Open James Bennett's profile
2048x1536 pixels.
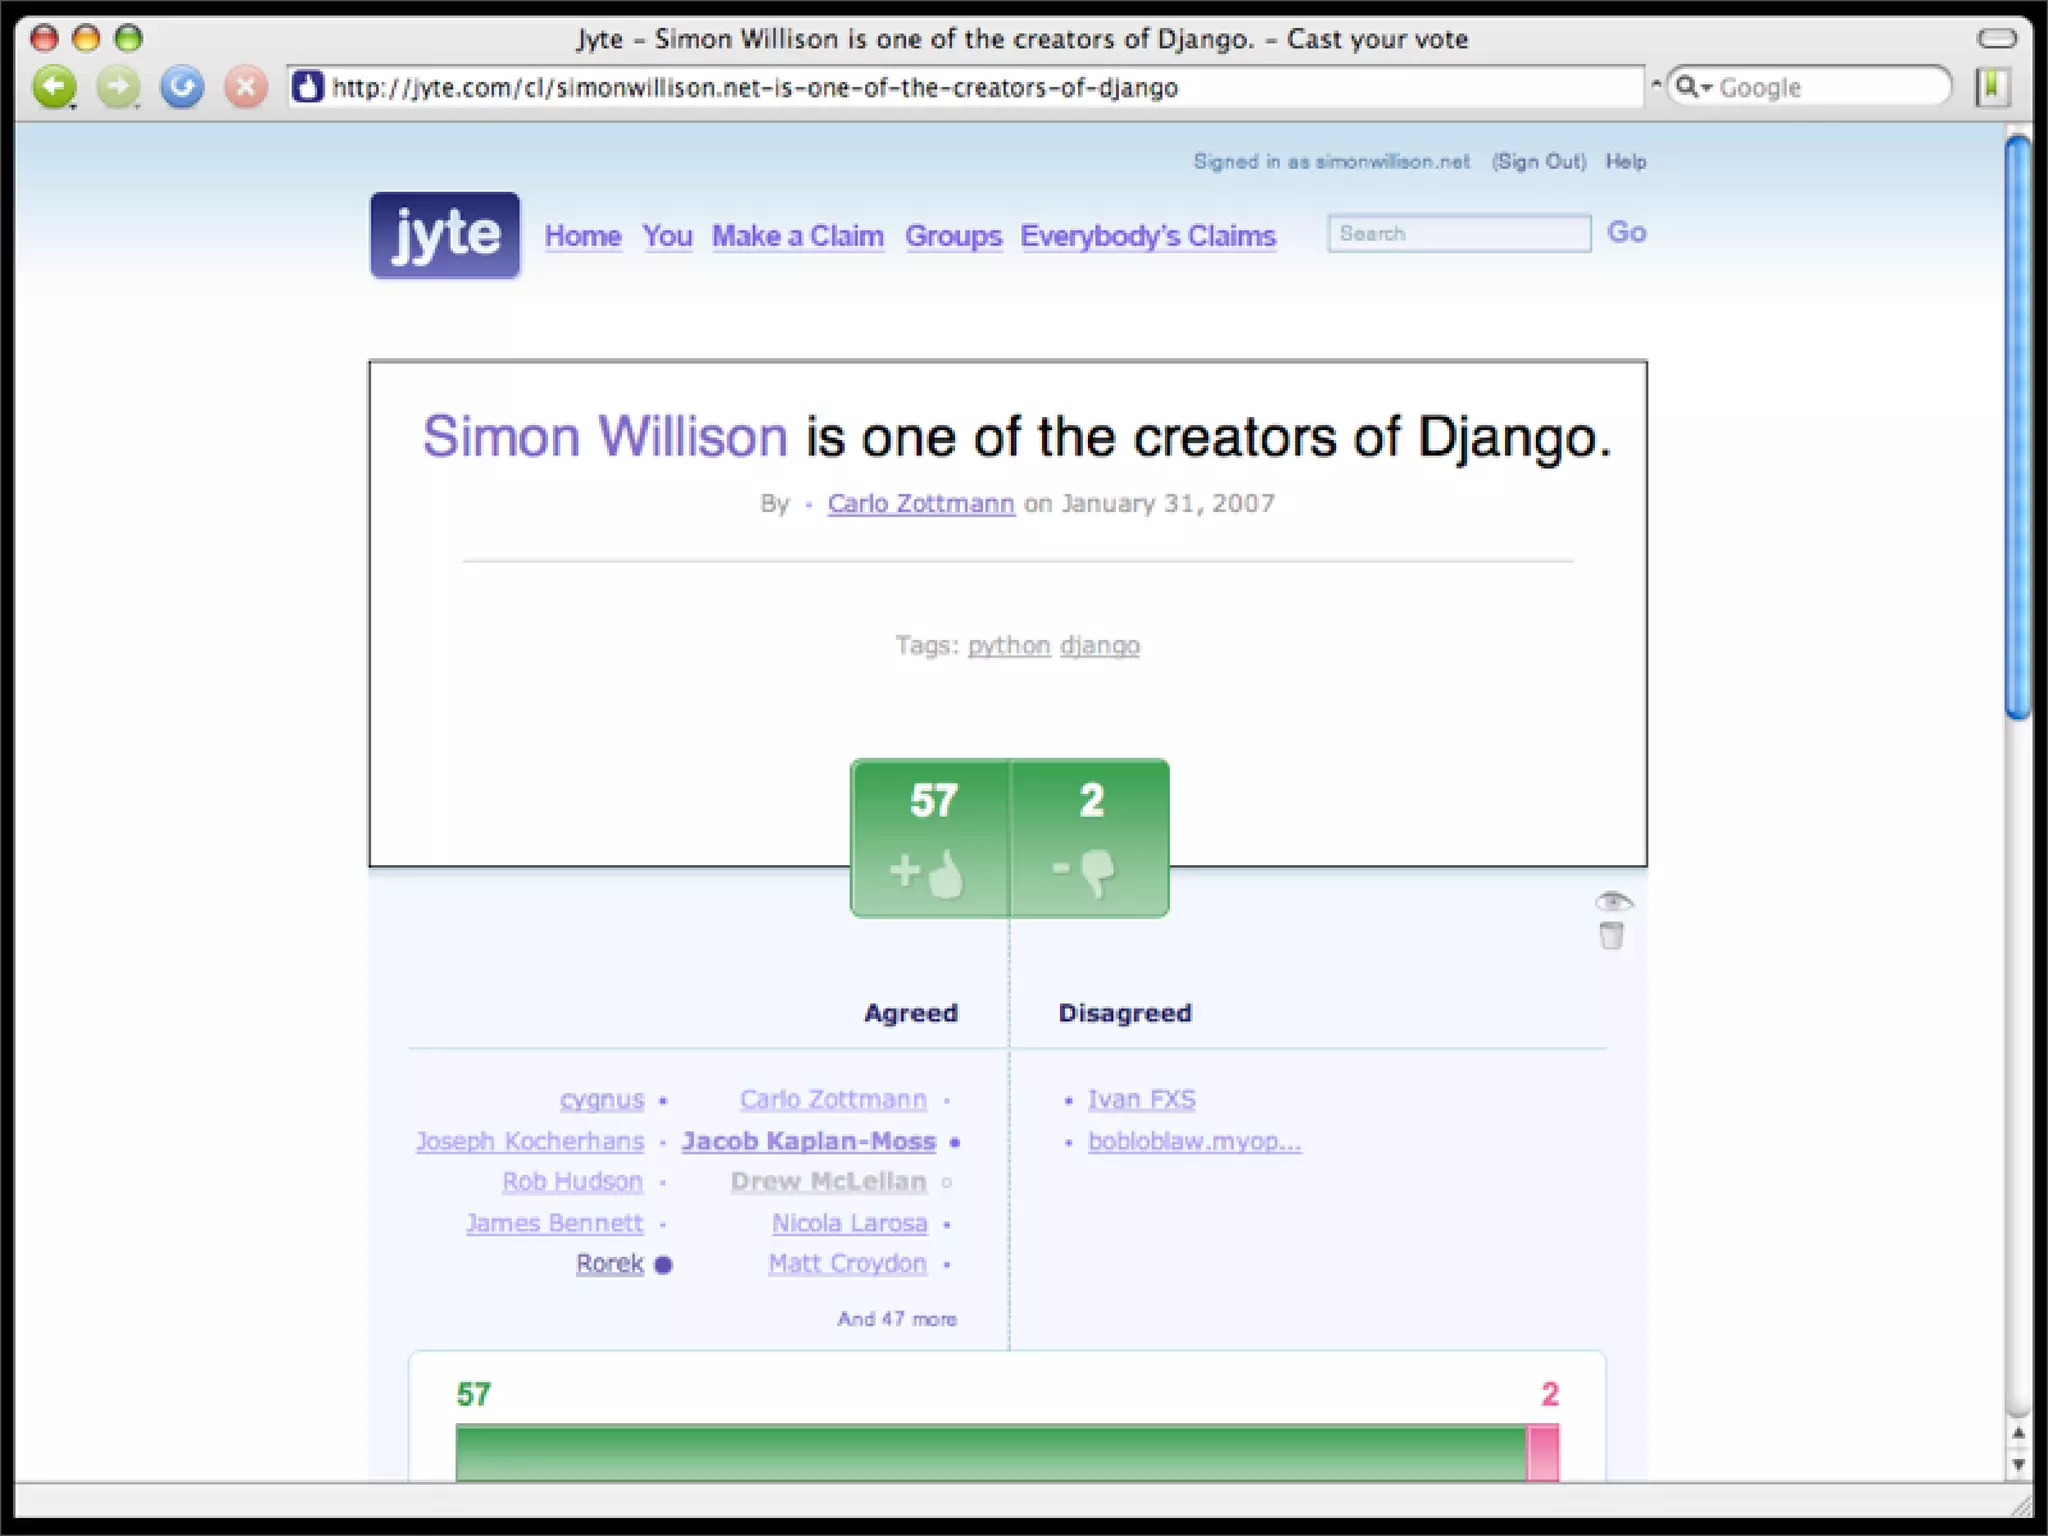[555, 1223]
